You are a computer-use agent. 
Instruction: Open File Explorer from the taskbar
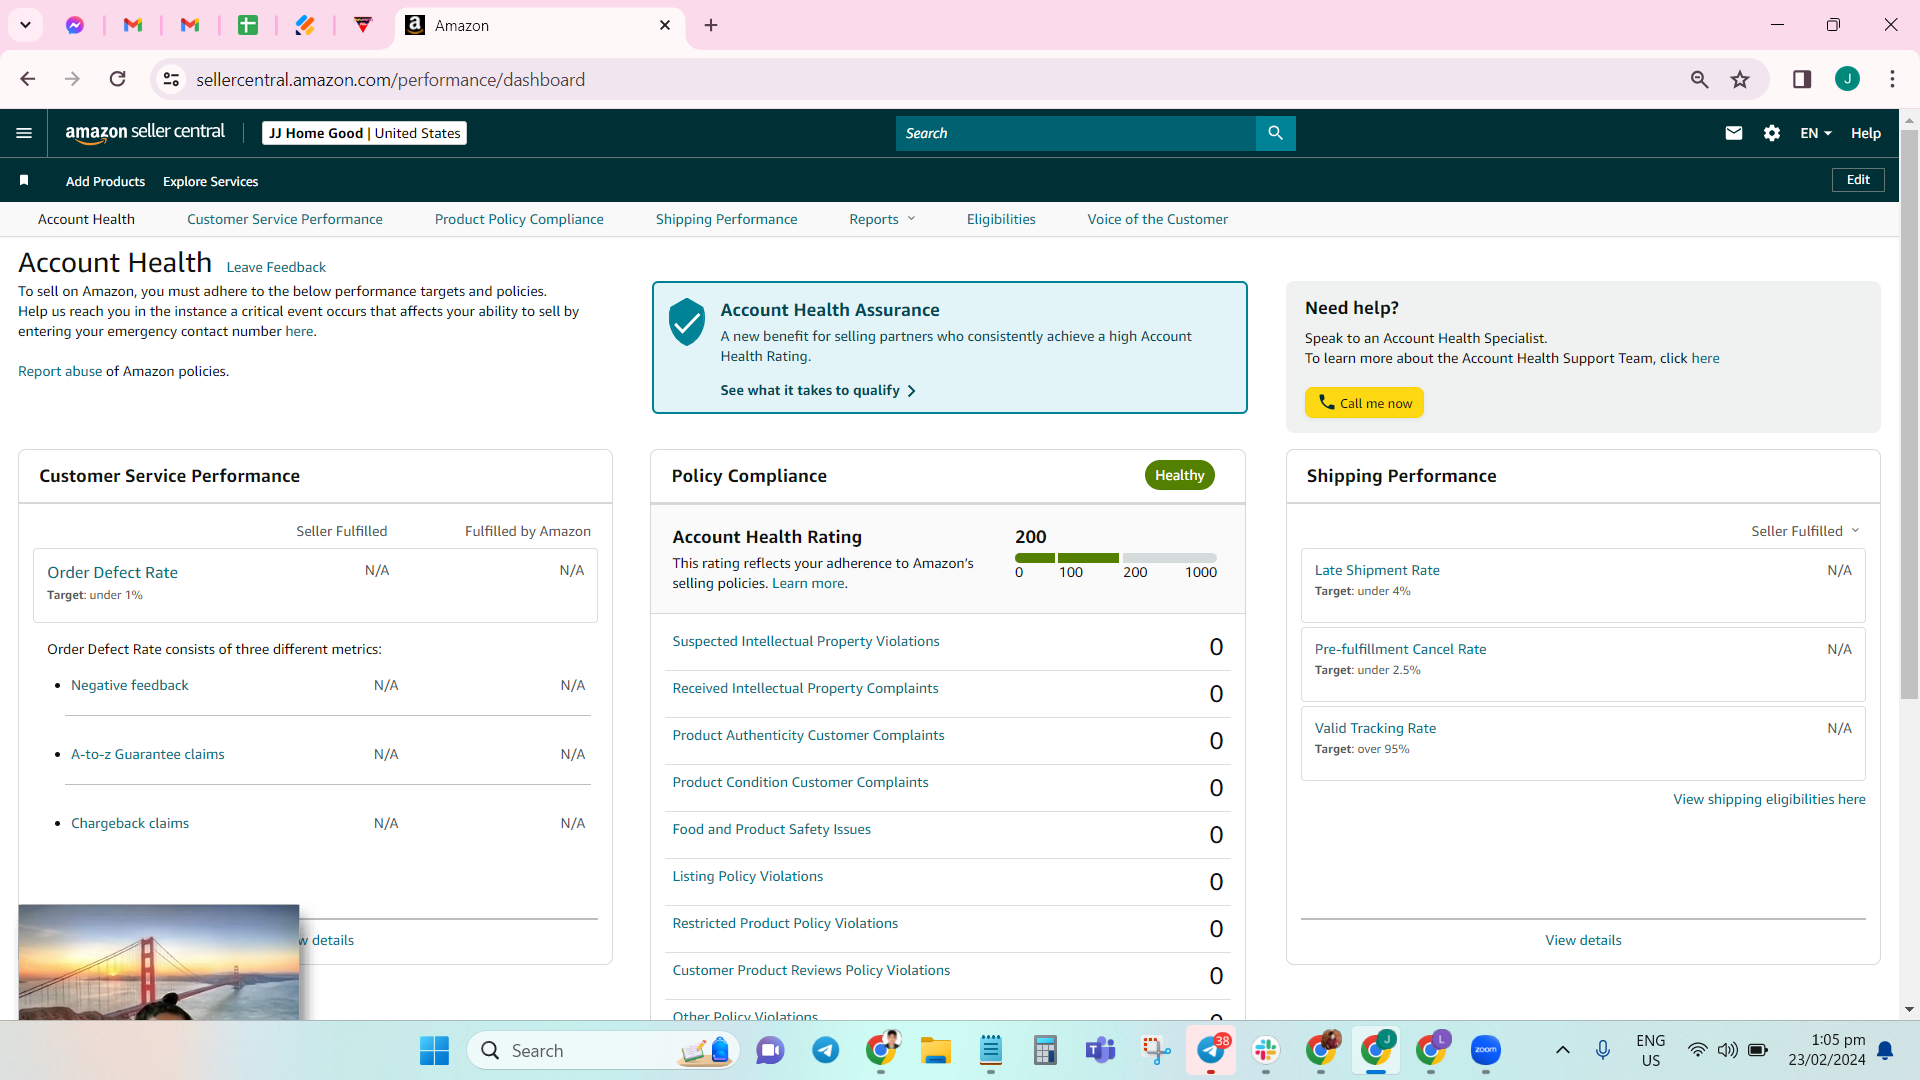tap(936, 1050)
